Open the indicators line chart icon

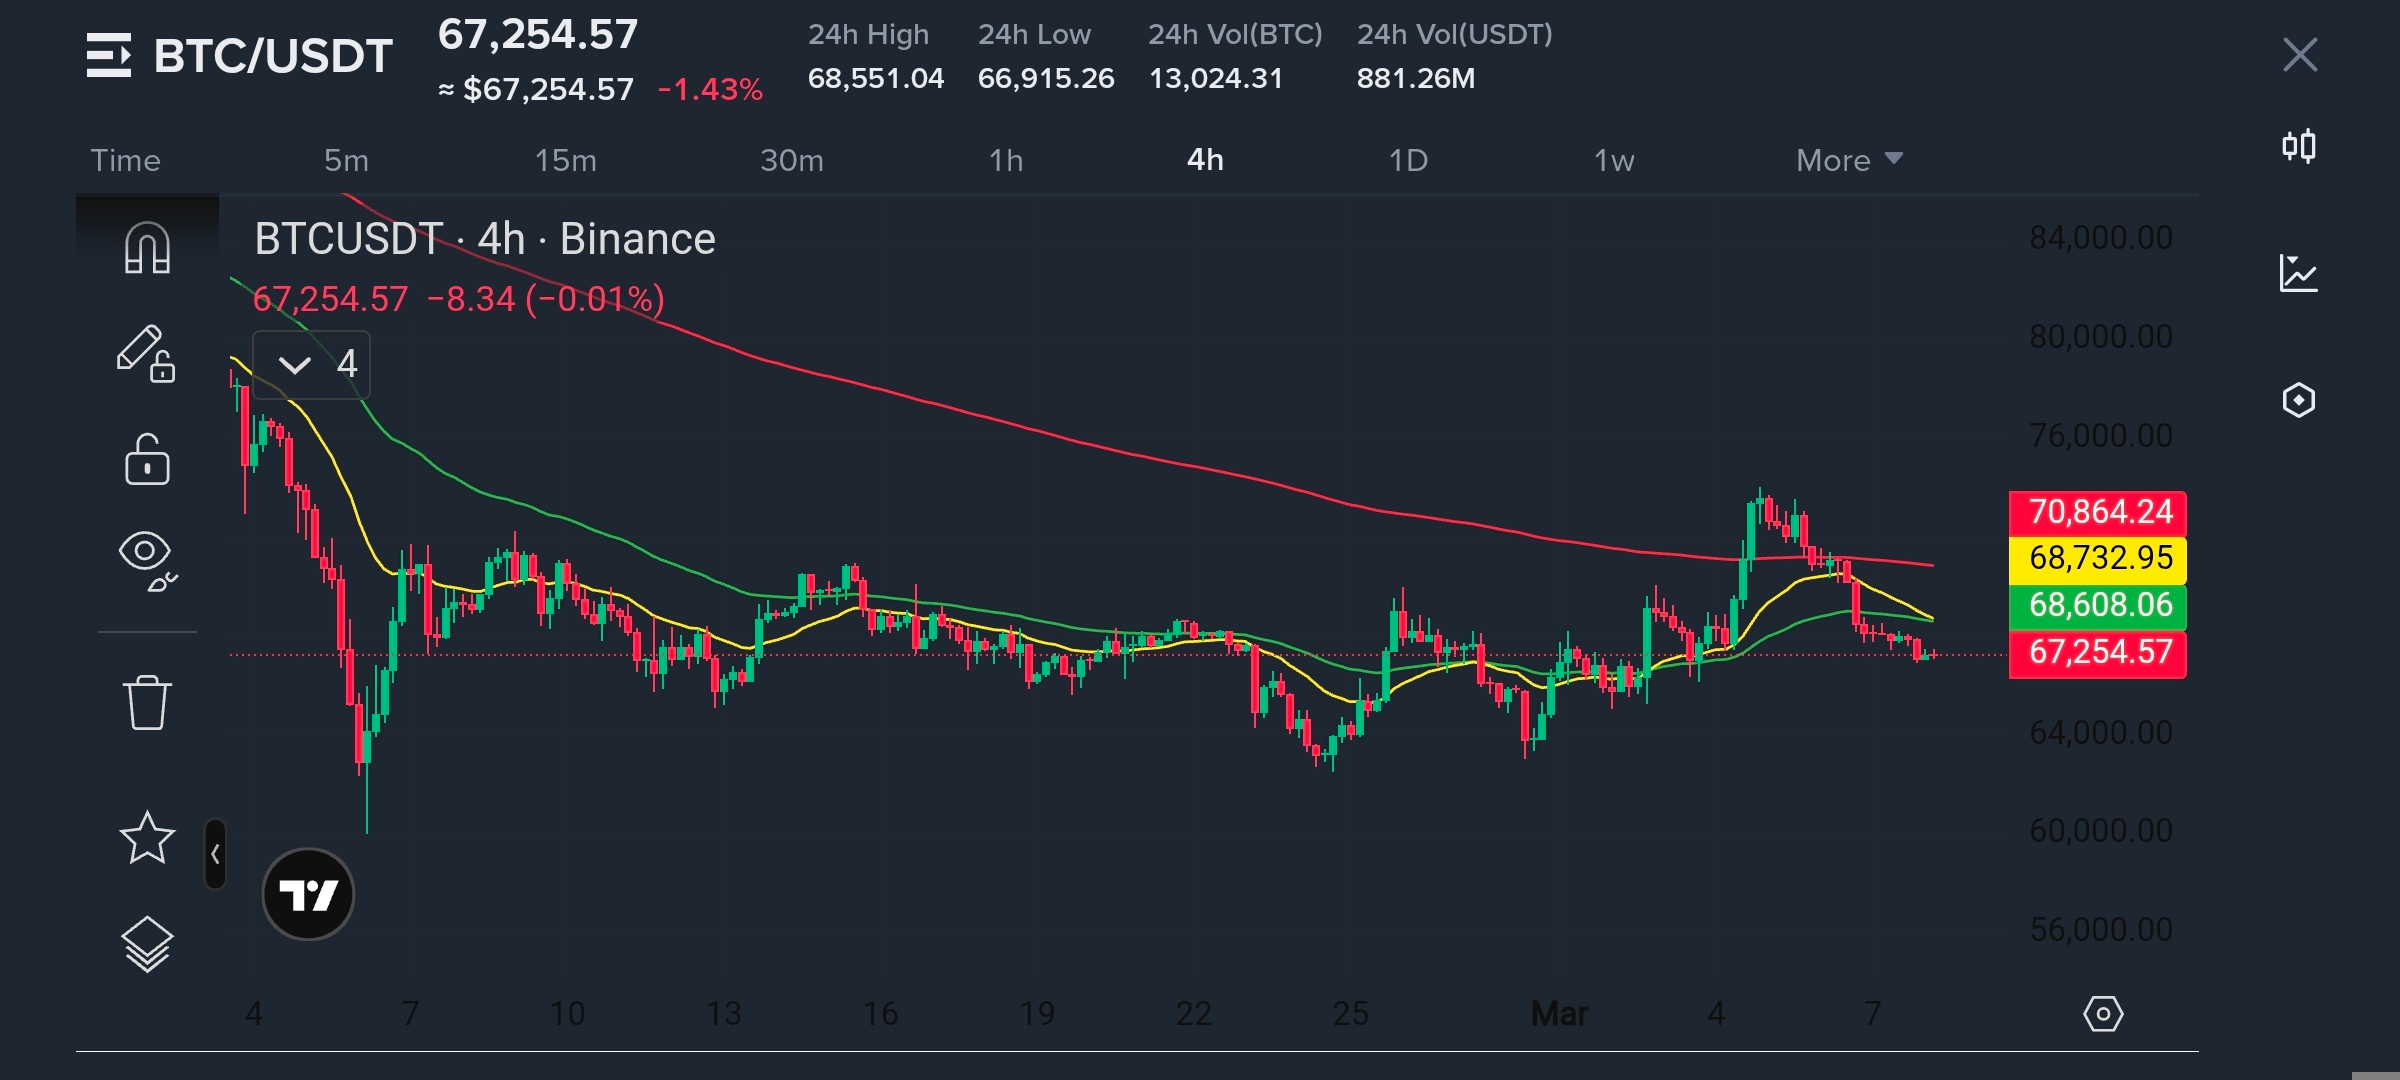point(2299,273)
